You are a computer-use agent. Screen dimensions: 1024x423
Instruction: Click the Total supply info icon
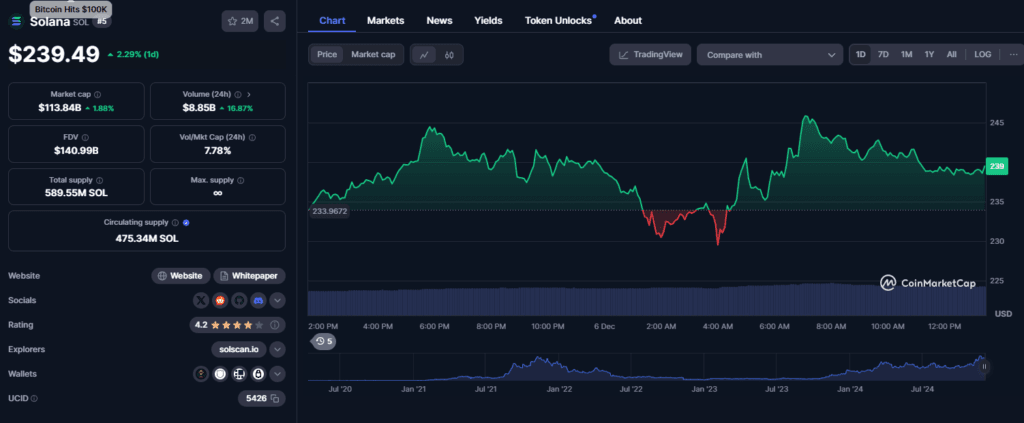[99, 180]
